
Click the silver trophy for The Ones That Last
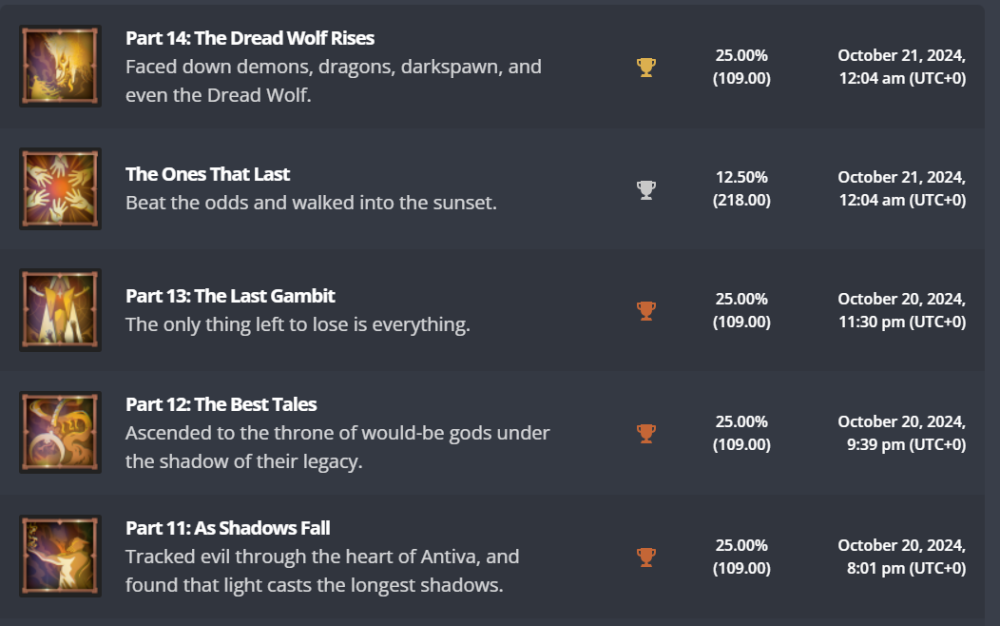point(646,189)
